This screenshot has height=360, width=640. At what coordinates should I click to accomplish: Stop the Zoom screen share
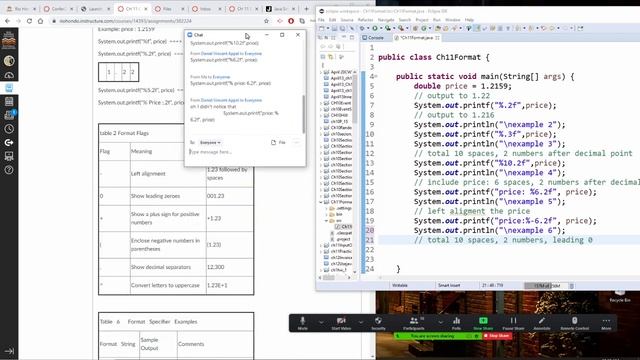(497, 336)
